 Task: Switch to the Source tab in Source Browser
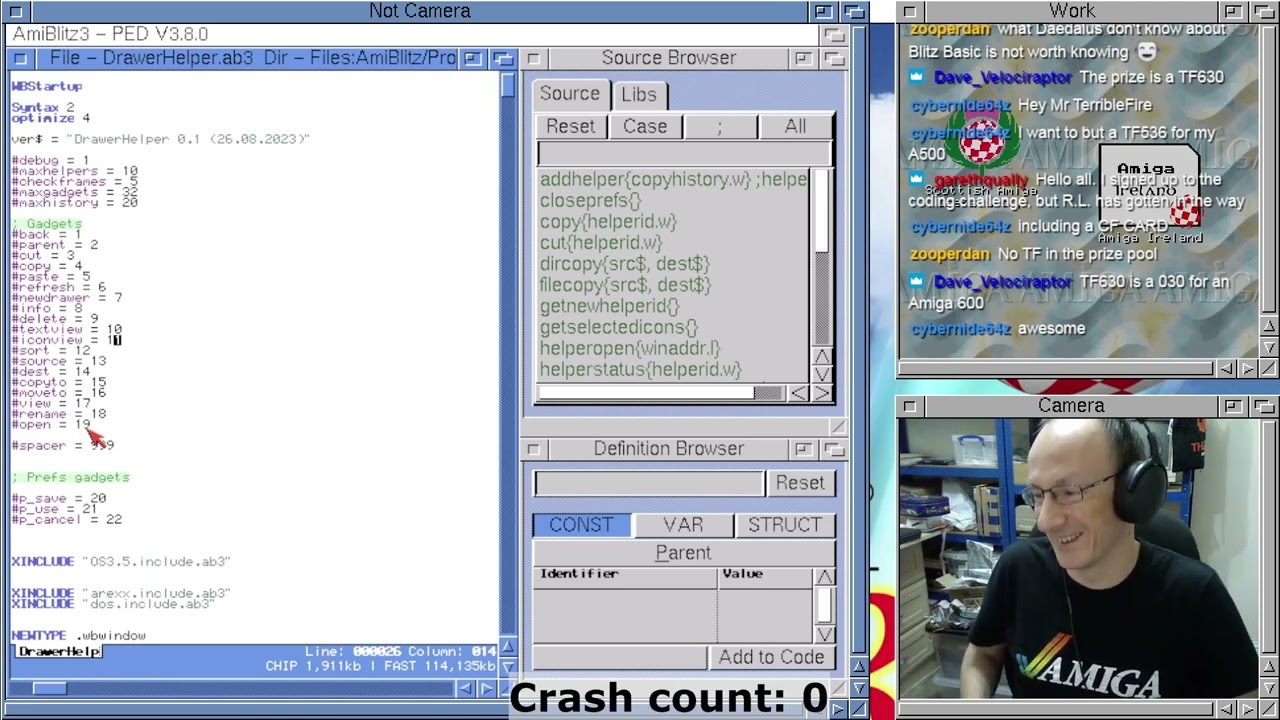point(570,94)
